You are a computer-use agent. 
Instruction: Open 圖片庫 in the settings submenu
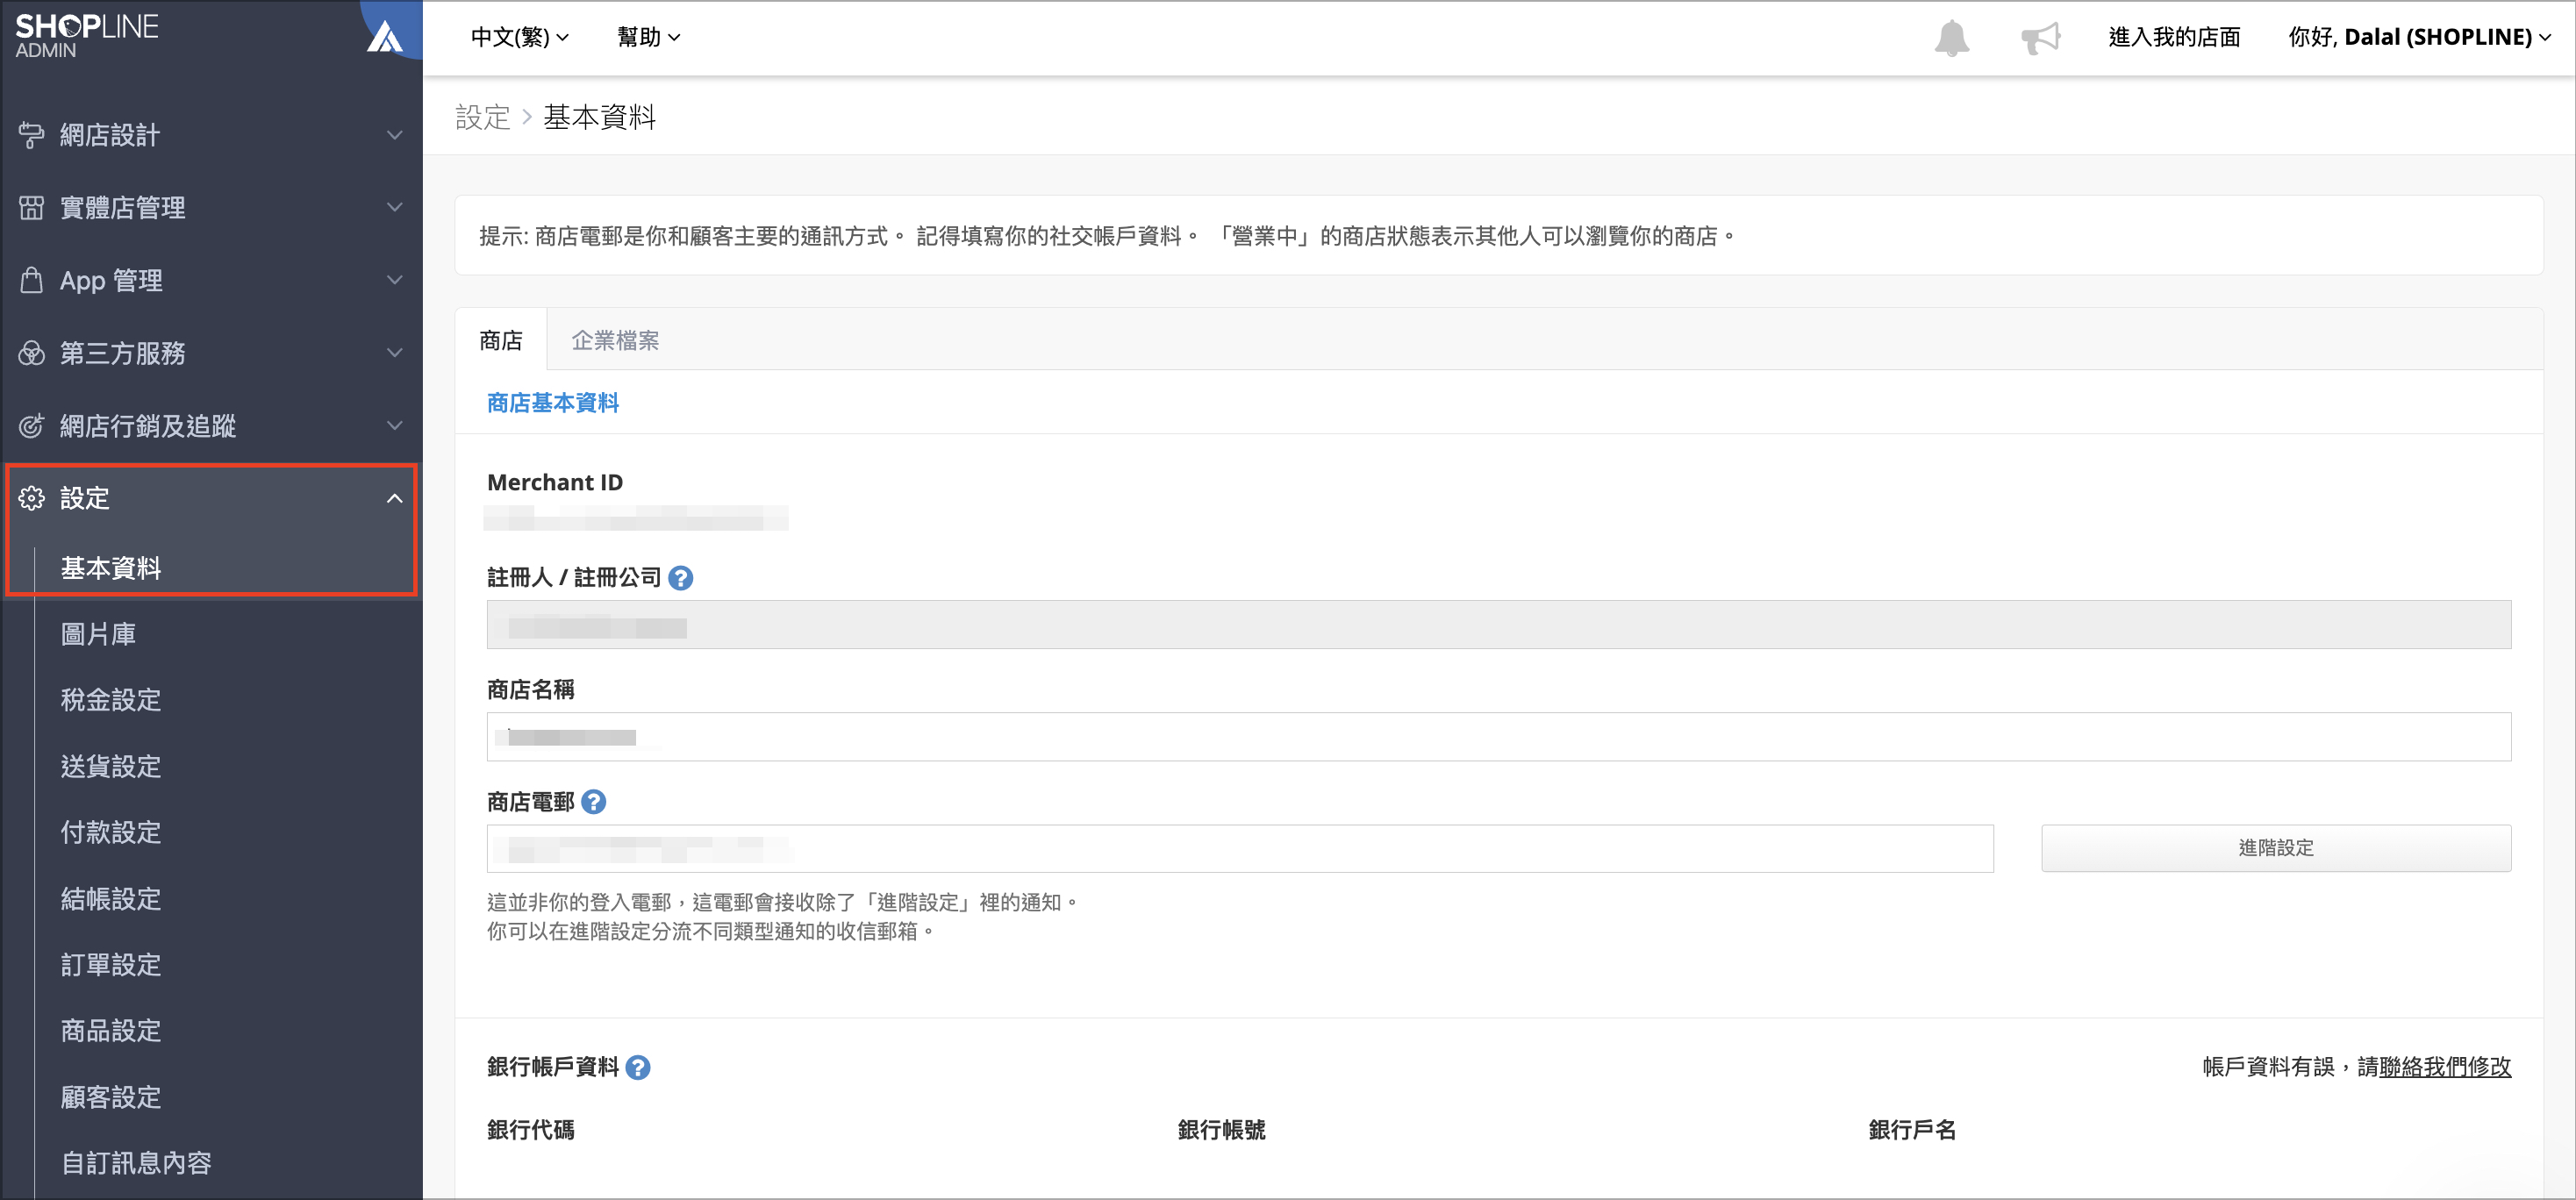(98, 634)
